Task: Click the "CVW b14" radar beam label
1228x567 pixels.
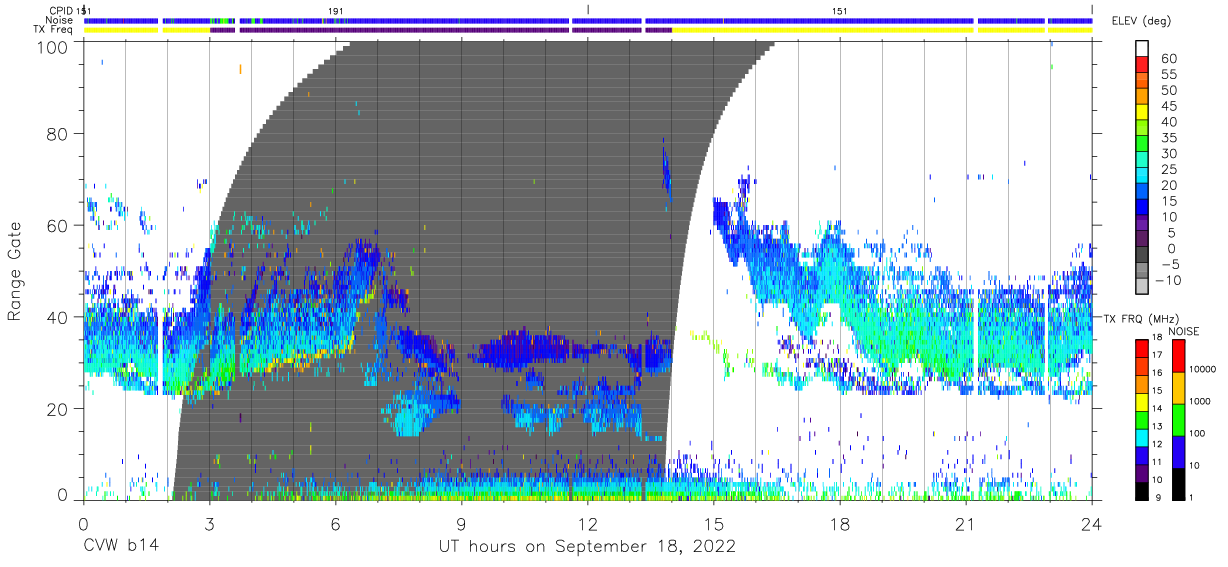Action: (120, 547)
